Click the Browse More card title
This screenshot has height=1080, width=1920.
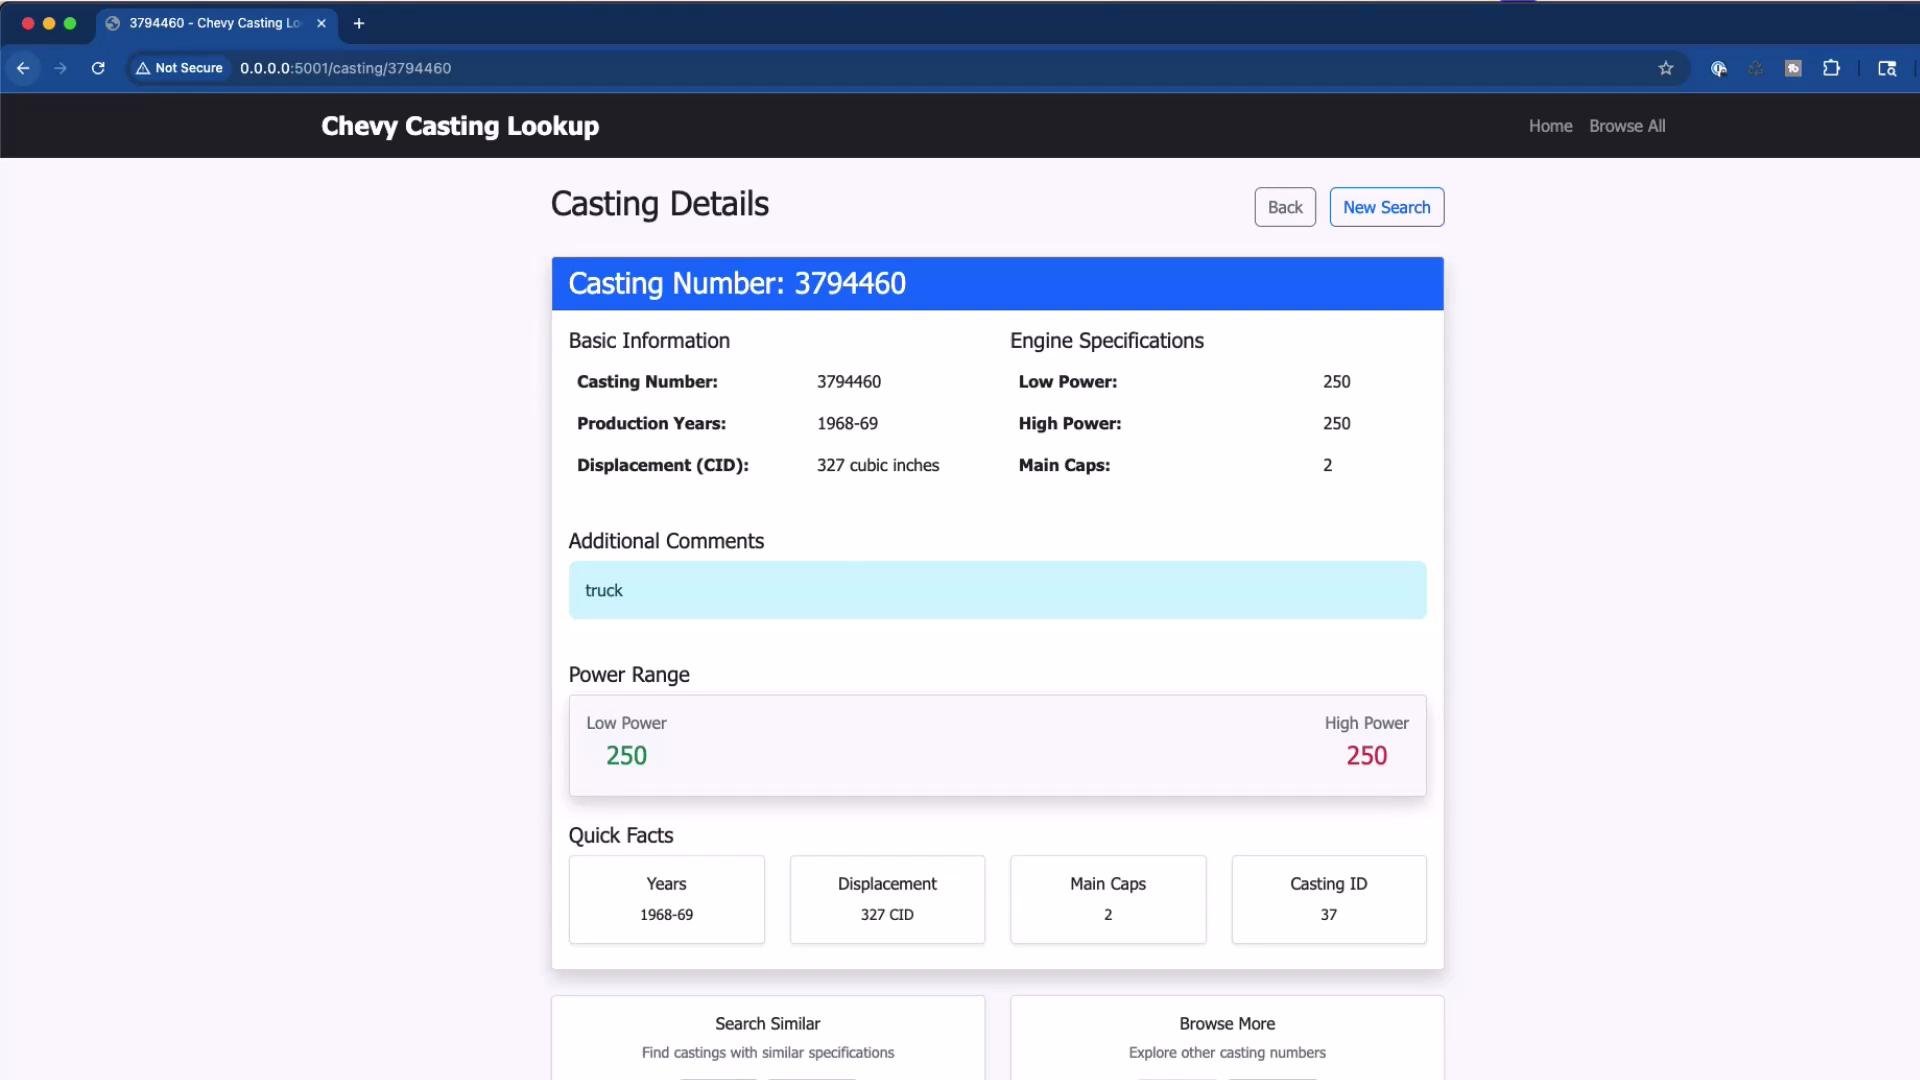pyautogui.click(x=1227, y=1024)
